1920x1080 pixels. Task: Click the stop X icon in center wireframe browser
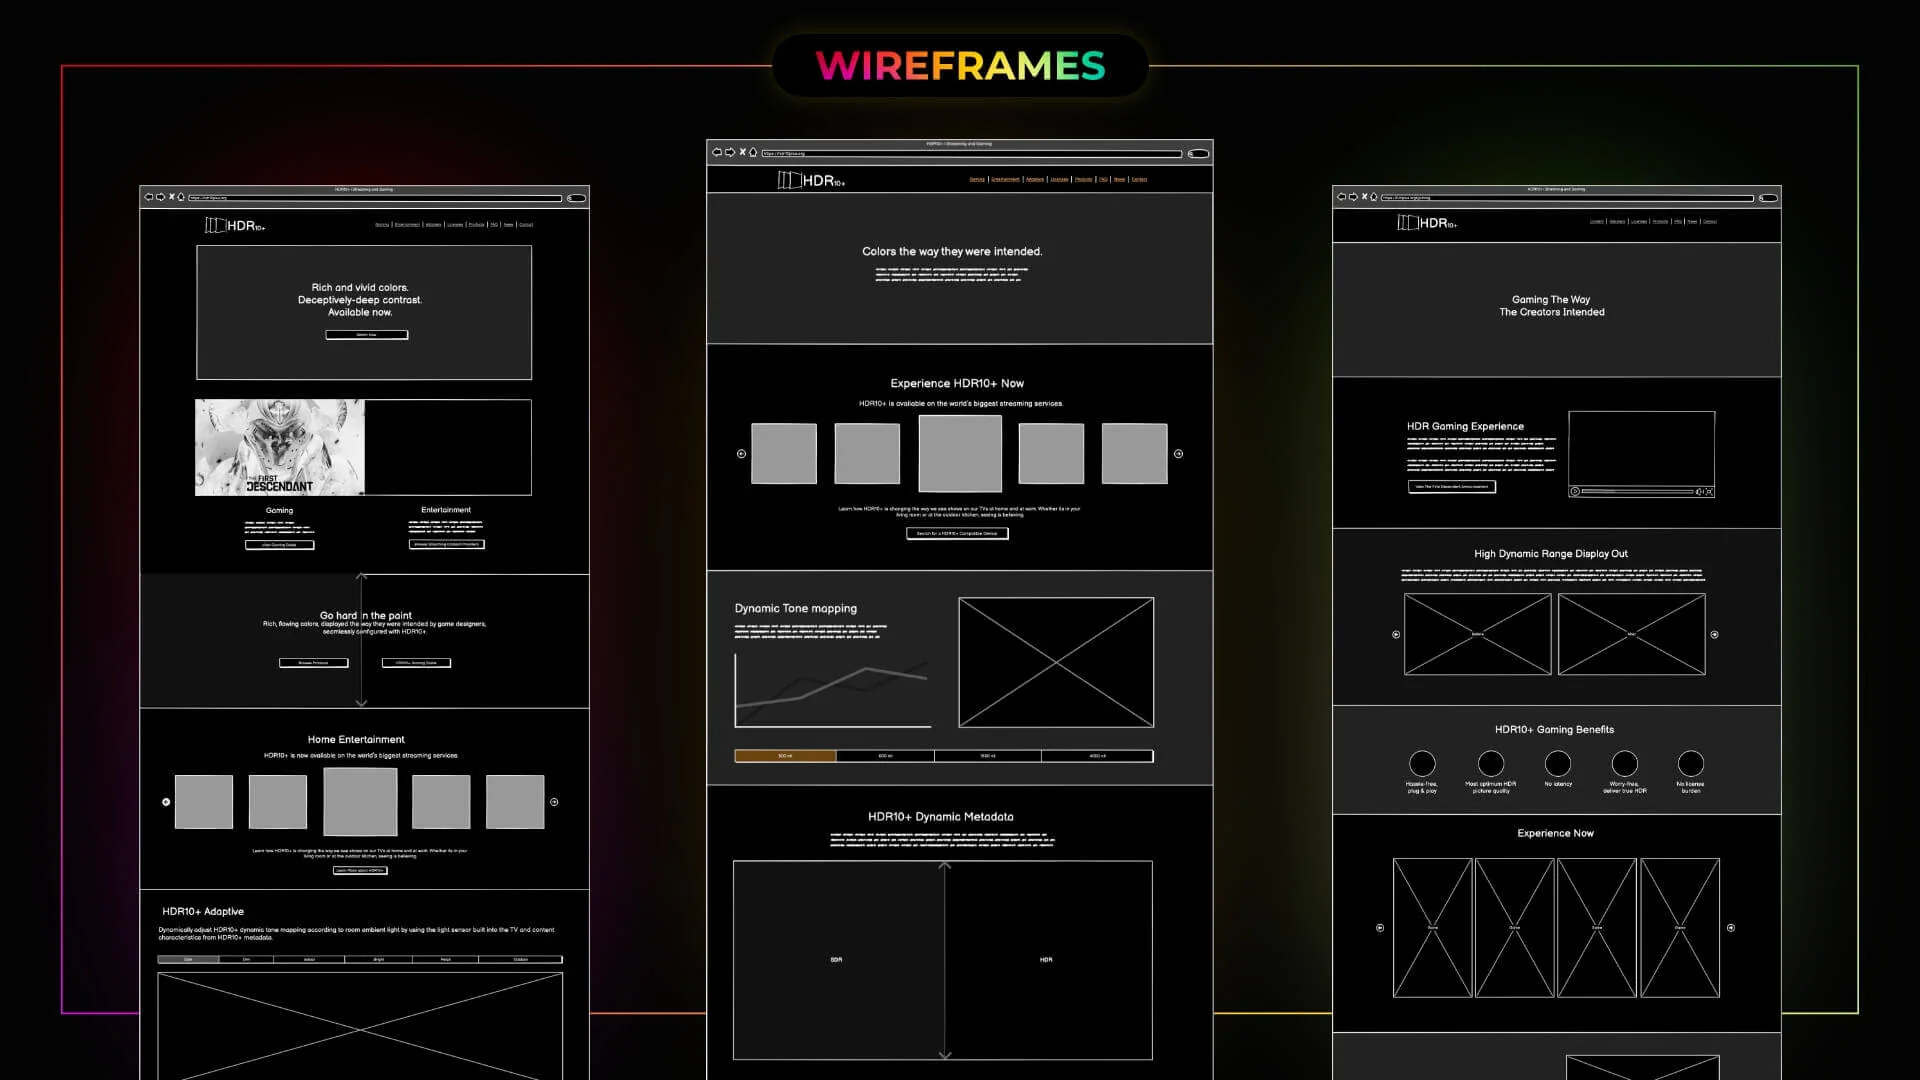[742, 152]
